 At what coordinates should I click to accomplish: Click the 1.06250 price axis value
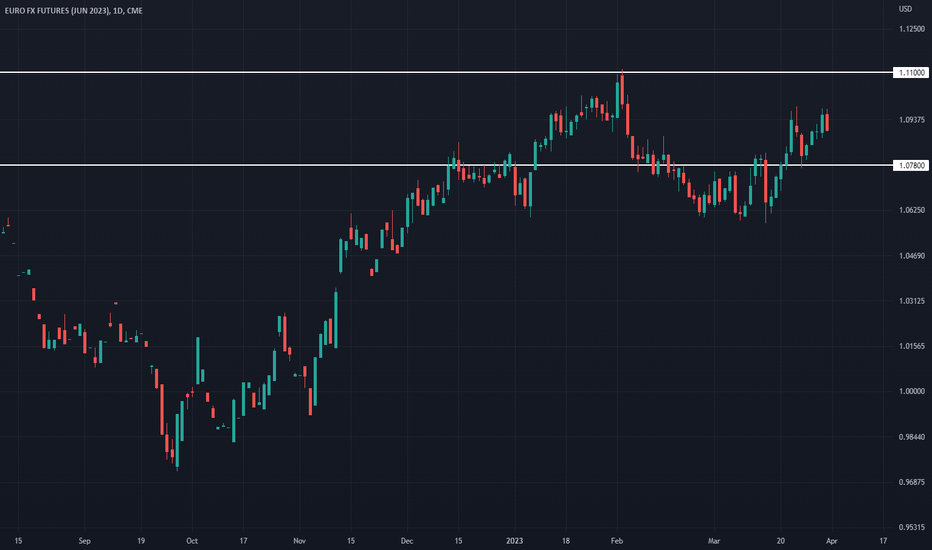(x=912, y=210)
